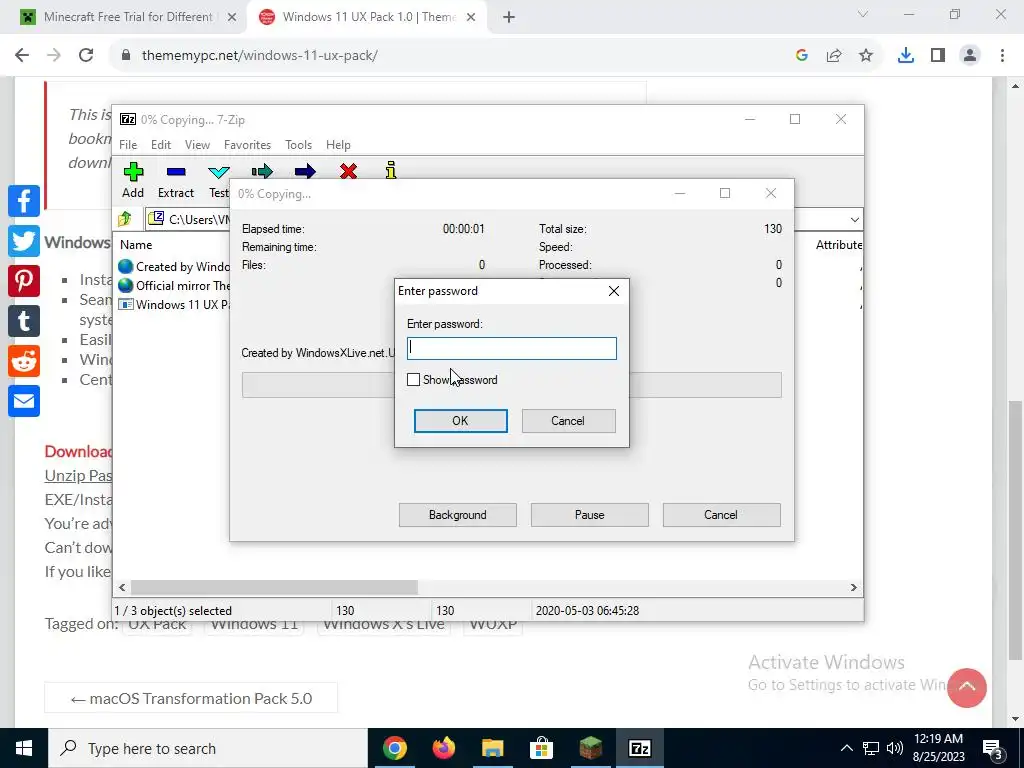The width and height of the screenshot is (1024, 768).
Task: Open the notification center icon
Action: 993,748
